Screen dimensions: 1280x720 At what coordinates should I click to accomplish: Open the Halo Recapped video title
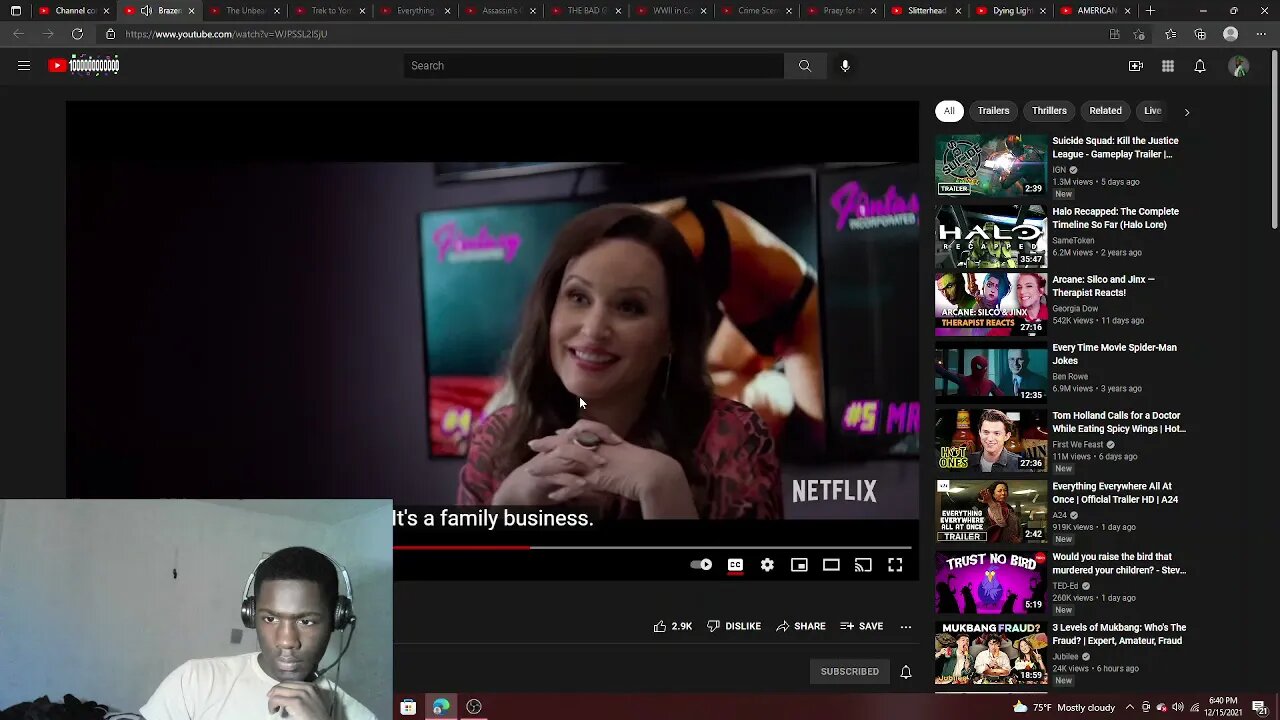point(1115,218)
